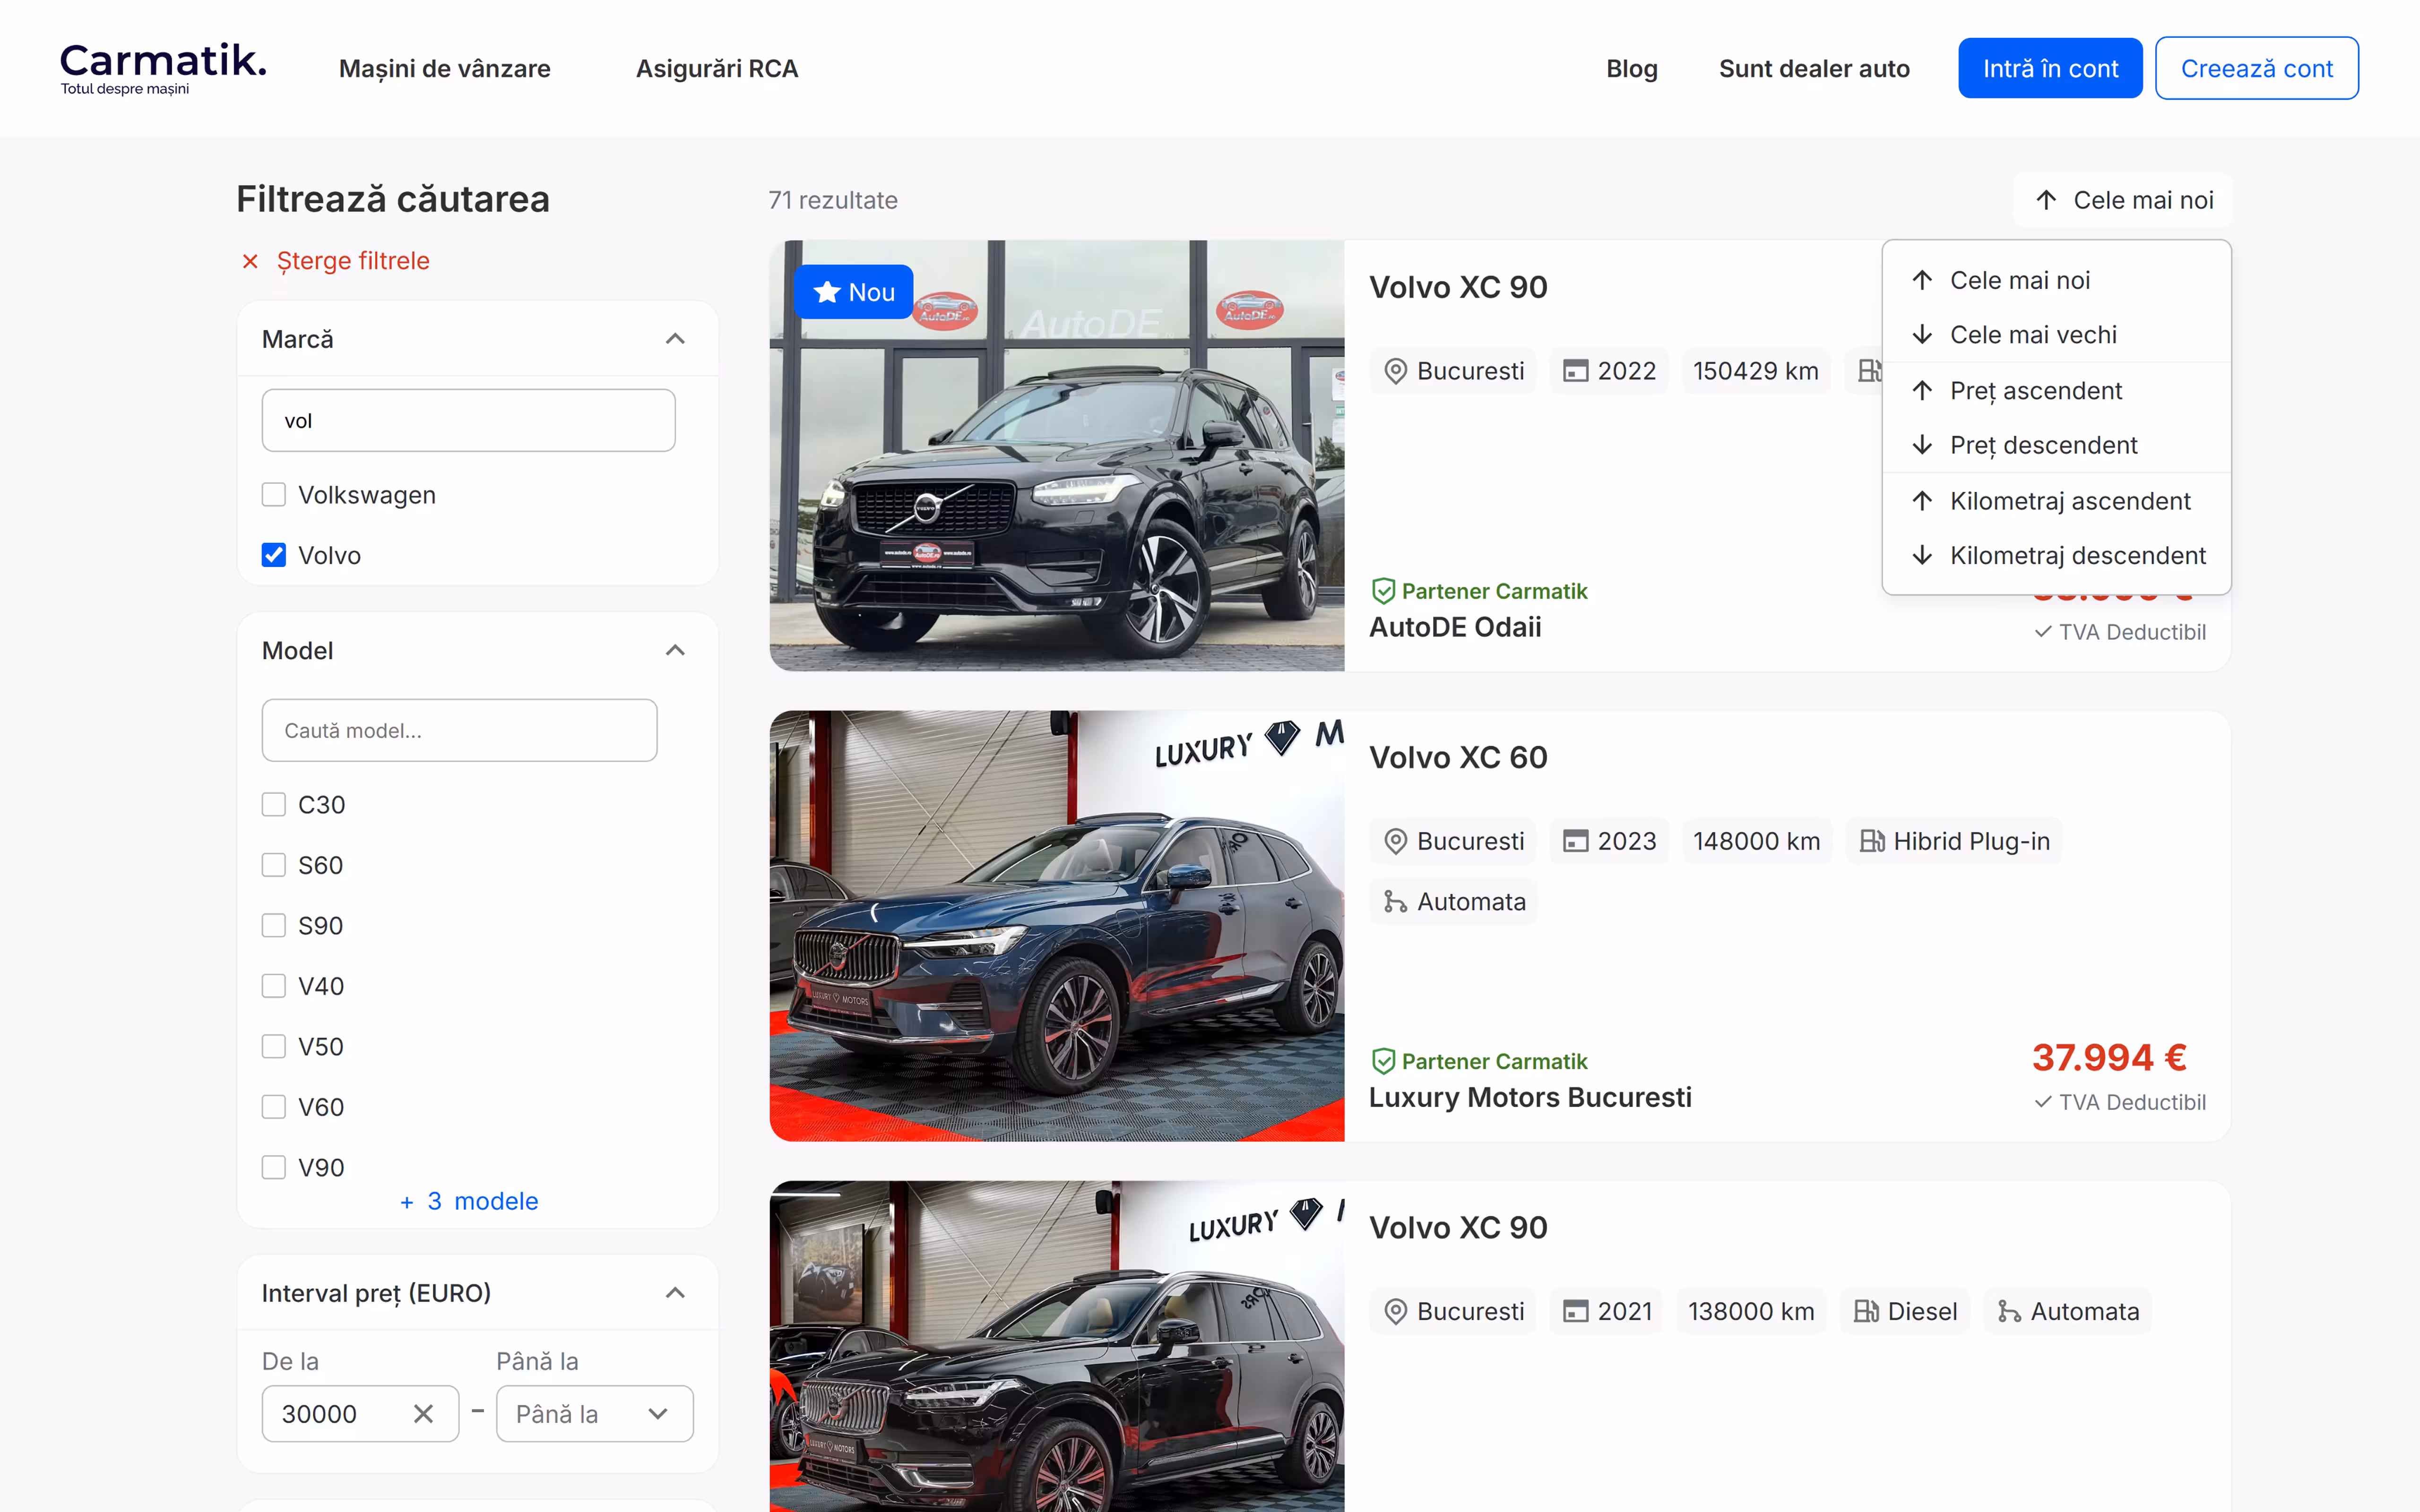Image resolution: width=2420 pixels, height=1512 pixels.
Task: Click calendar icon next to 2023
Action: [1576, 841]
